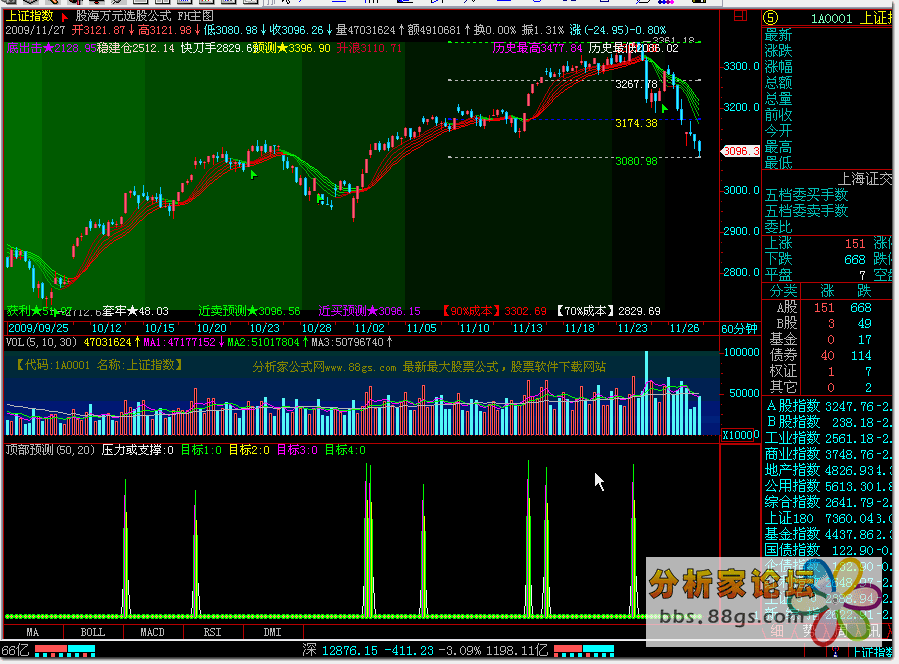899x664 pixels.
Task: Click the circled 5 icon in quote panel
Action: click(x=769, y=17)
